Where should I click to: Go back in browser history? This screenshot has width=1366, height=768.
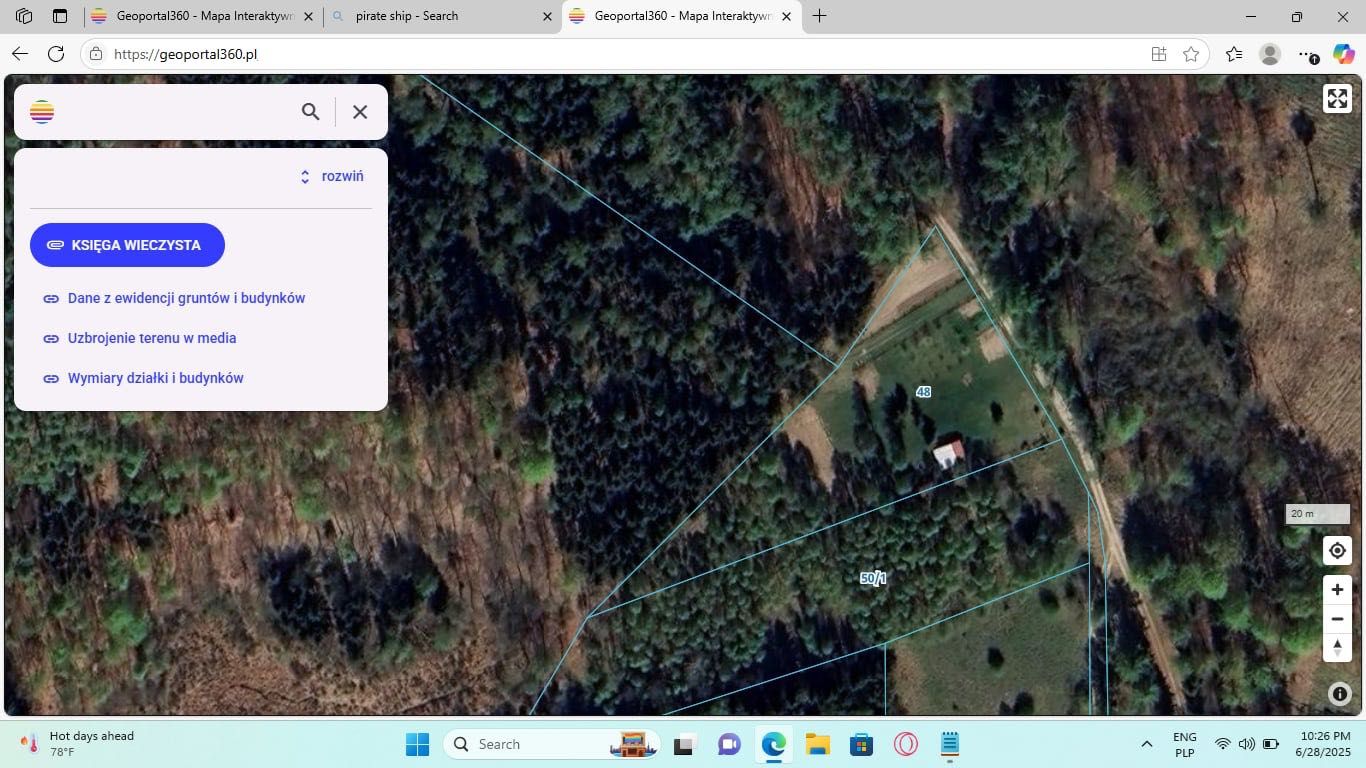(20, 54)
